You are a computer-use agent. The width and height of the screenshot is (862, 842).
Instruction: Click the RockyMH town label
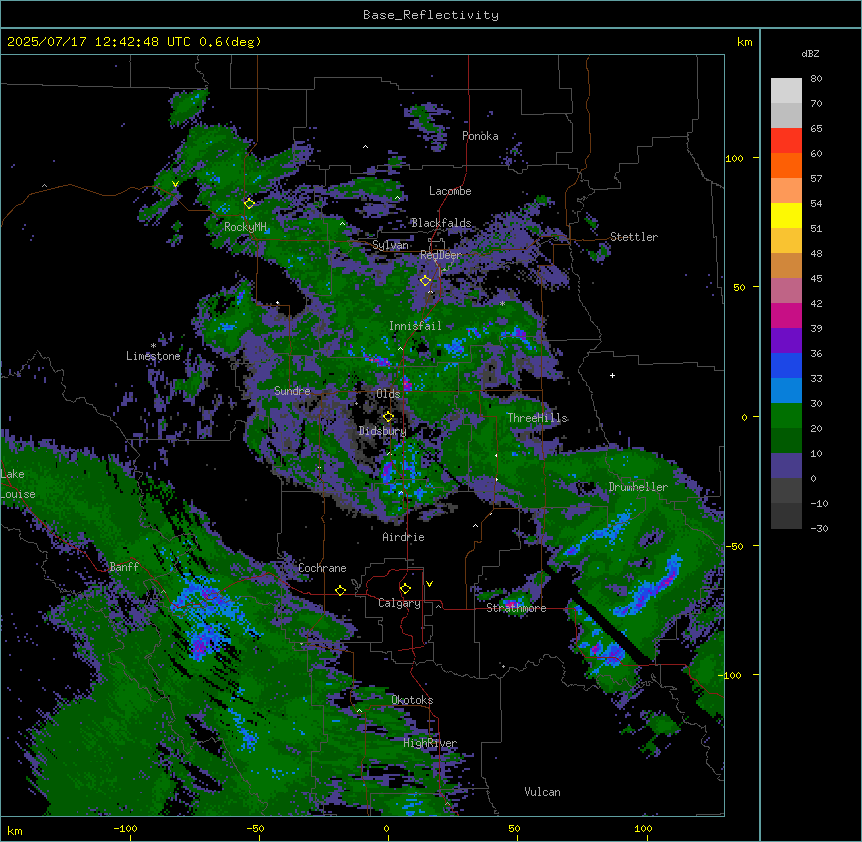point(245,227)
